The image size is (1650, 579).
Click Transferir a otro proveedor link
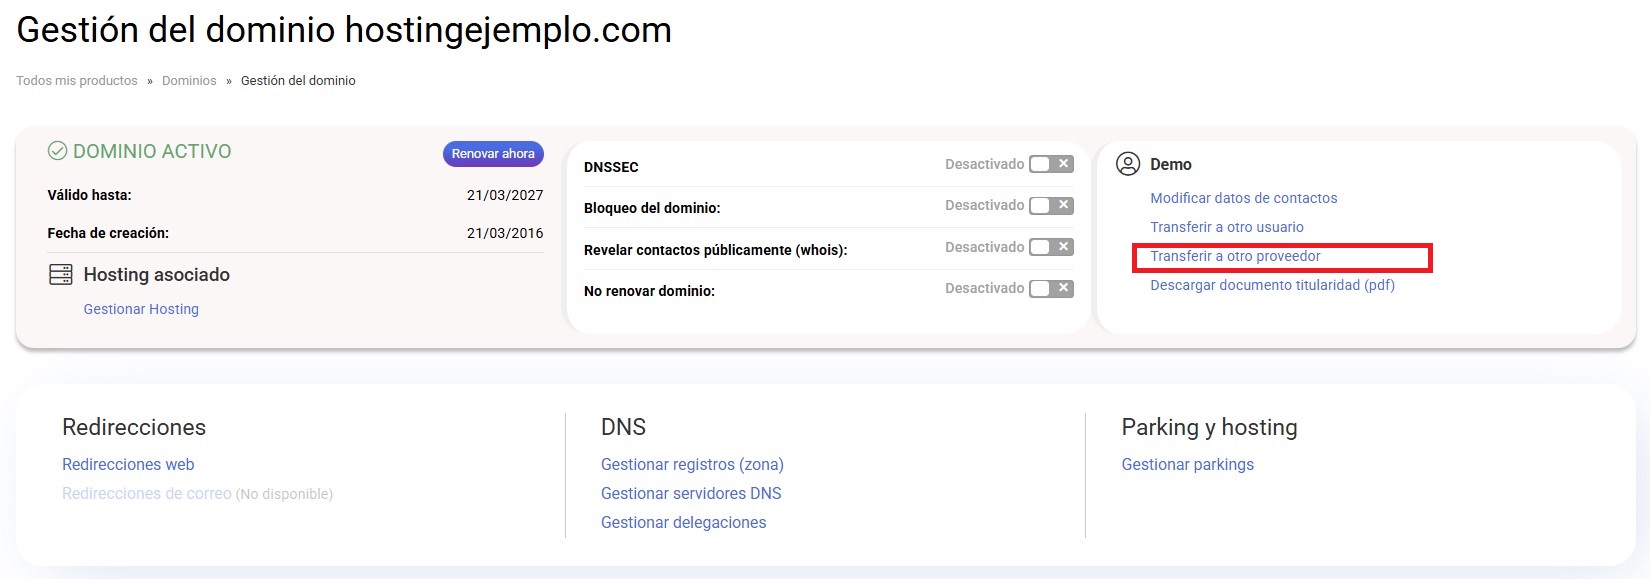click(1235, 256)
